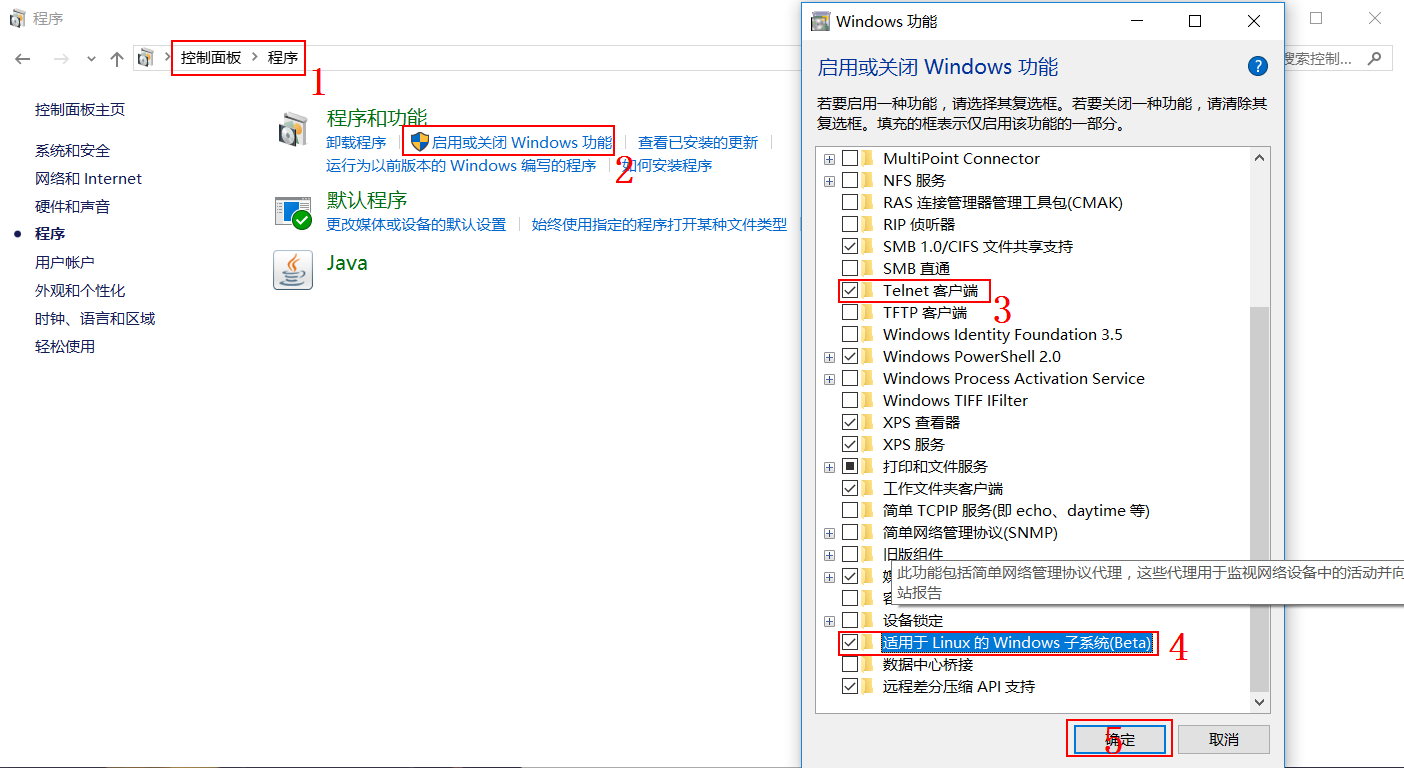Click the 取消 button
Screen dimensions: 1404x768
coord(1224,739)
